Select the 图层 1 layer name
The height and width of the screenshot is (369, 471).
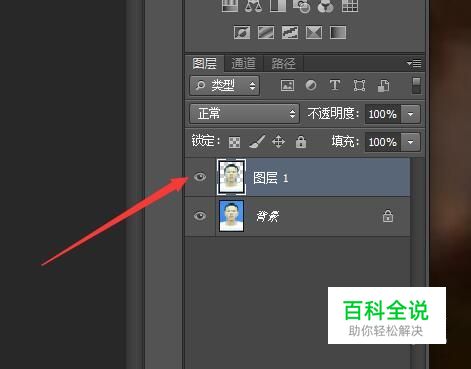click(x=271, y=178)
